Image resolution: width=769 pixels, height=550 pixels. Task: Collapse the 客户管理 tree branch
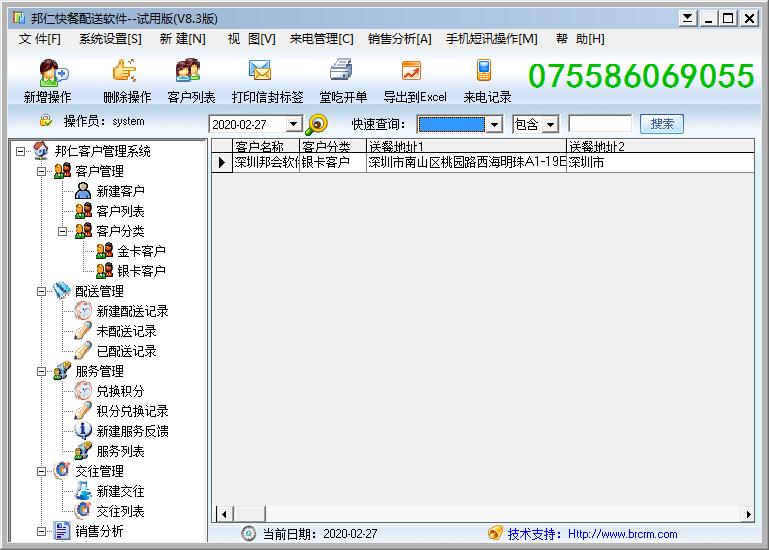tap(42, 171)
